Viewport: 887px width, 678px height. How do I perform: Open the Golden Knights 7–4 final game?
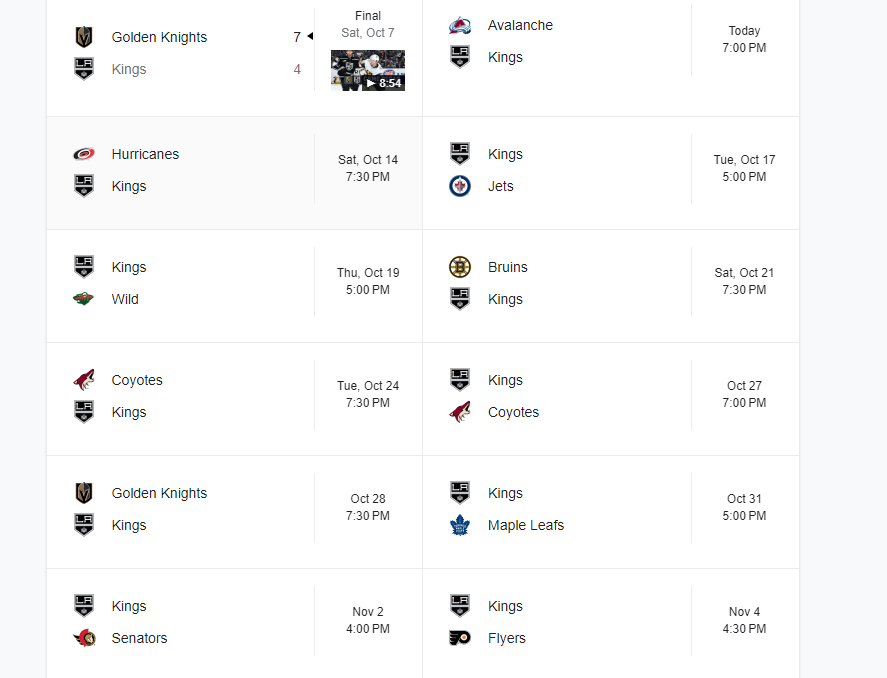click(x=235, y=58)
